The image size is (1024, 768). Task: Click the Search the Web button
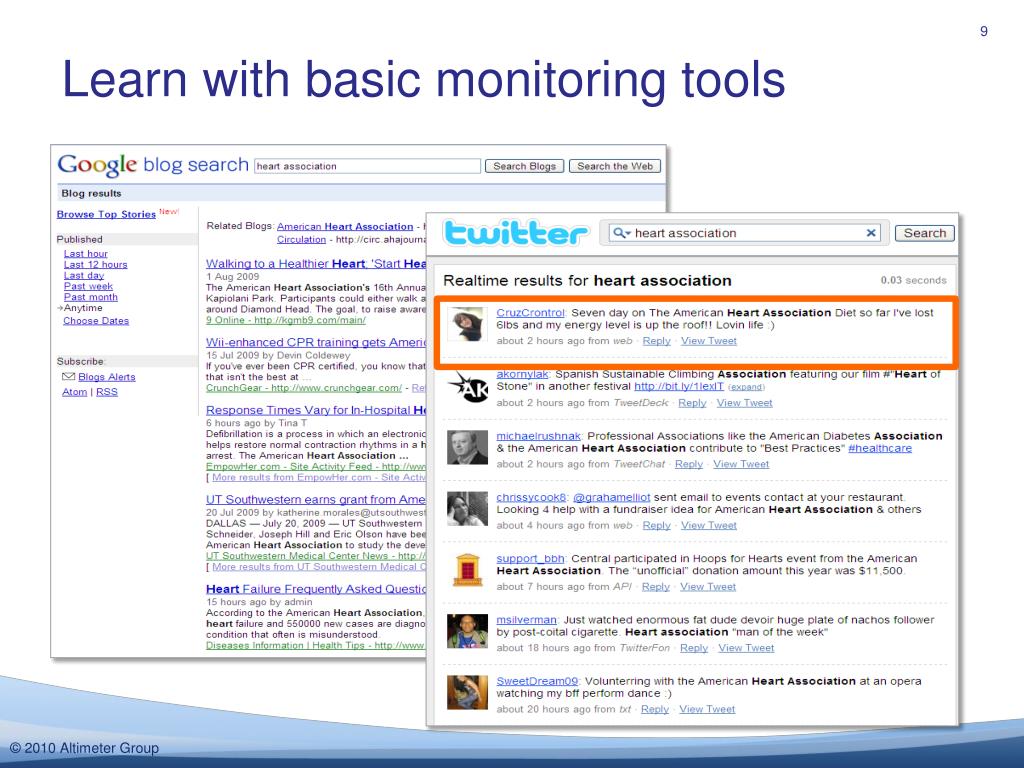[x=615, y=166]
